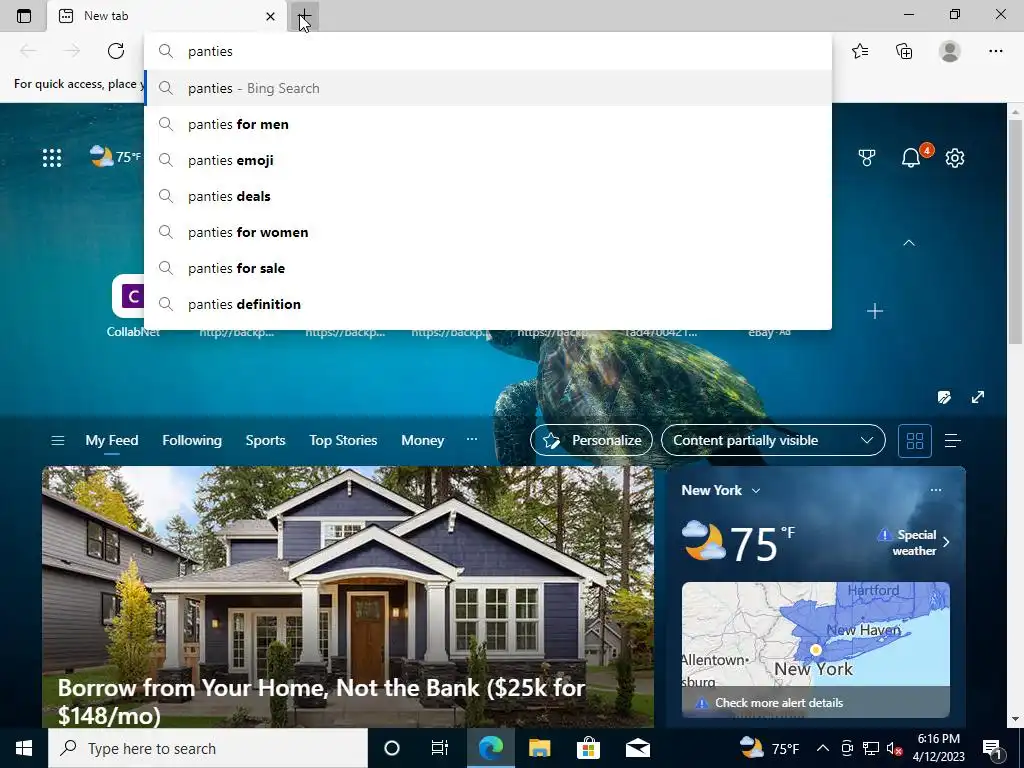Choose the 'panties deals' suggestion
Screen dimensions: 1024x768
(488, 196)
